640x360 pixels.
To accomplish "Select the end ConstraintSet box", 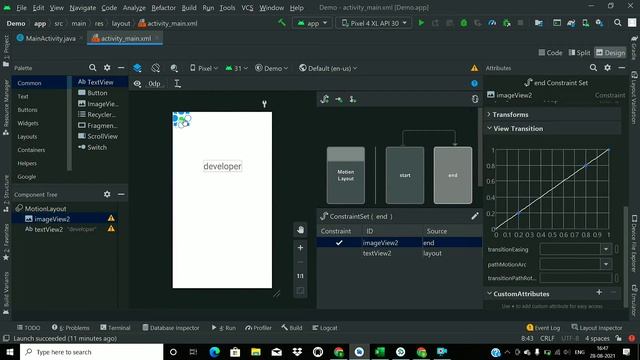I will (453, 175).
